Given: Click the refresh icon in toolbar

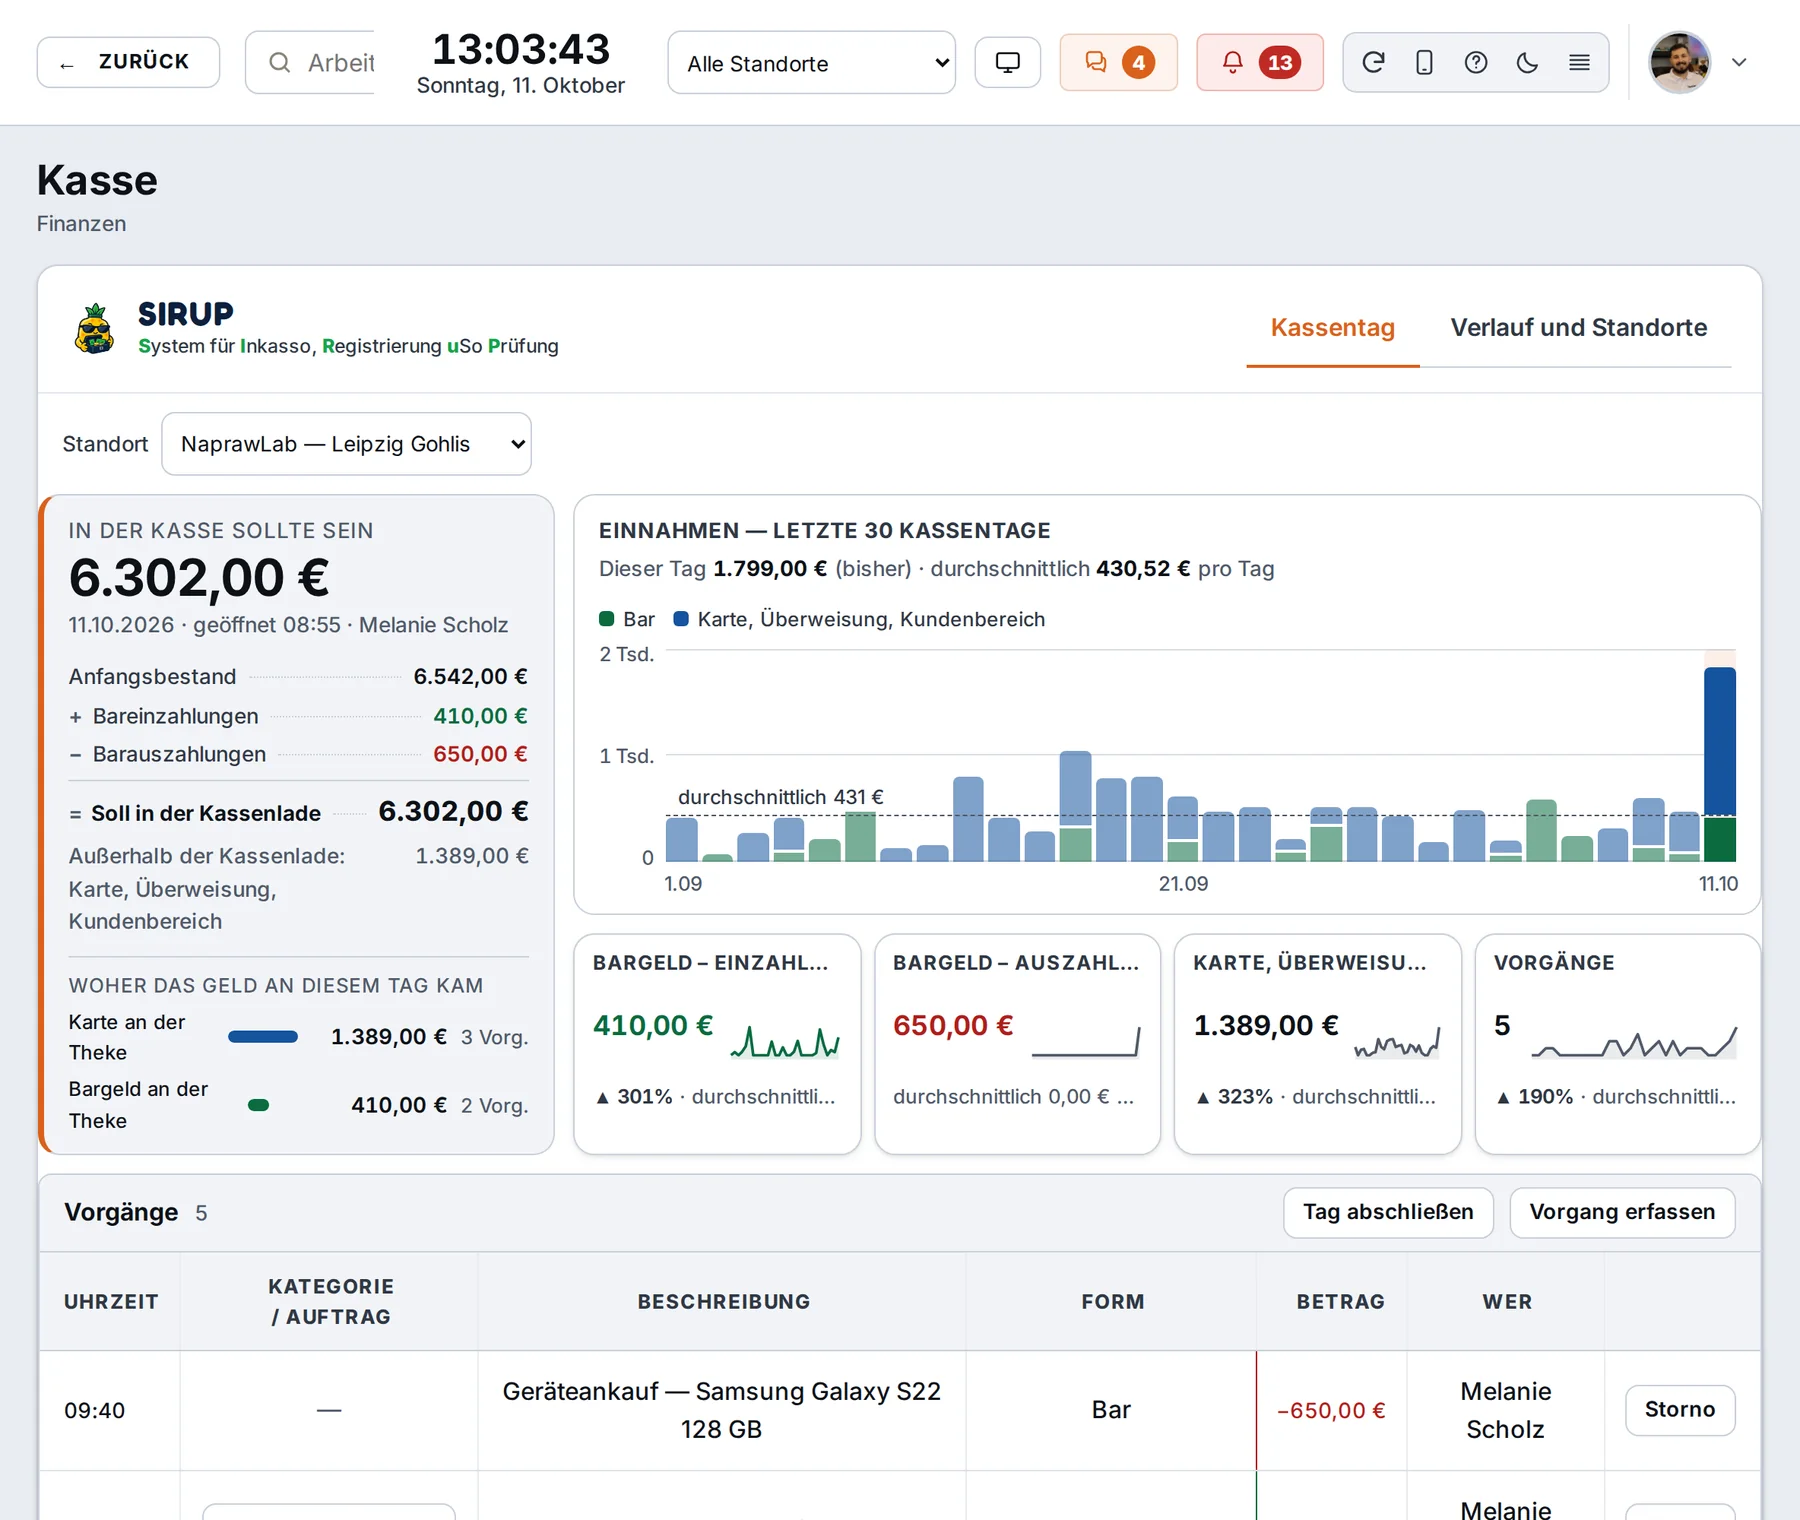Looking at the screenshot, I should tap(1373, 63).
